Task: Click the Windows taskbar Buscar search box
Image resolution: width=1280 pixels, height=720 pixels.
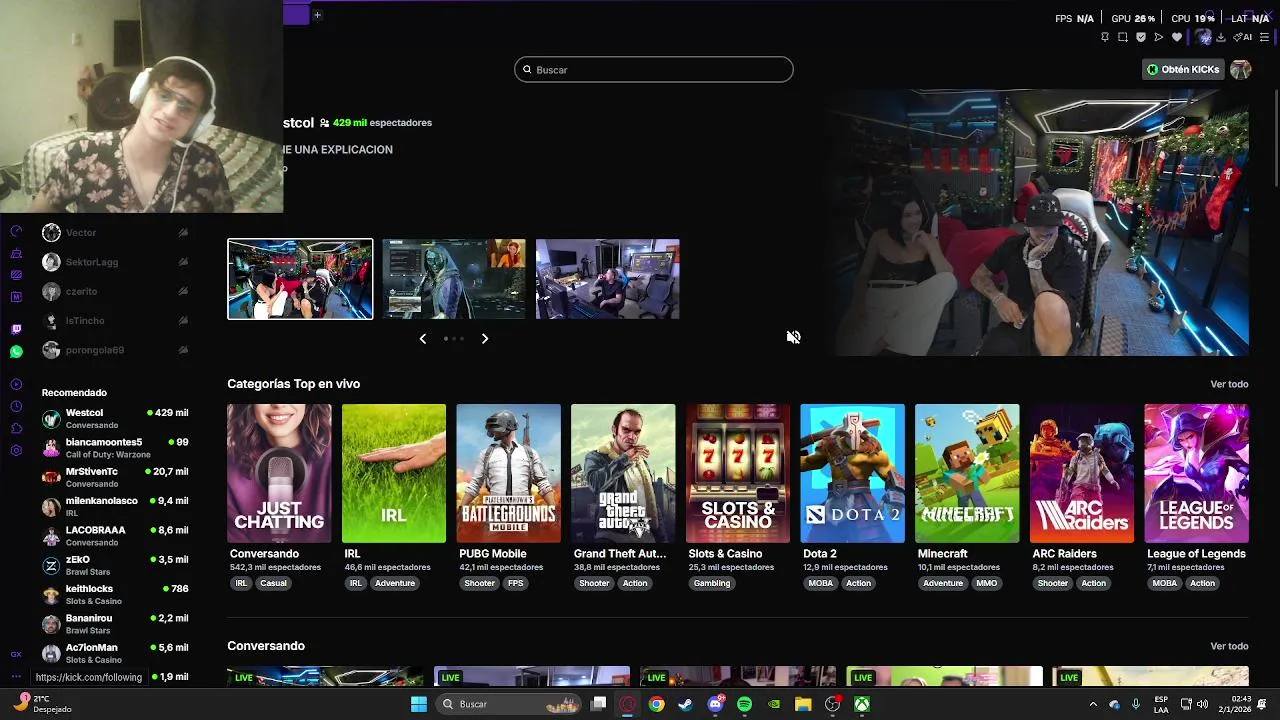Action: (508, 704)
